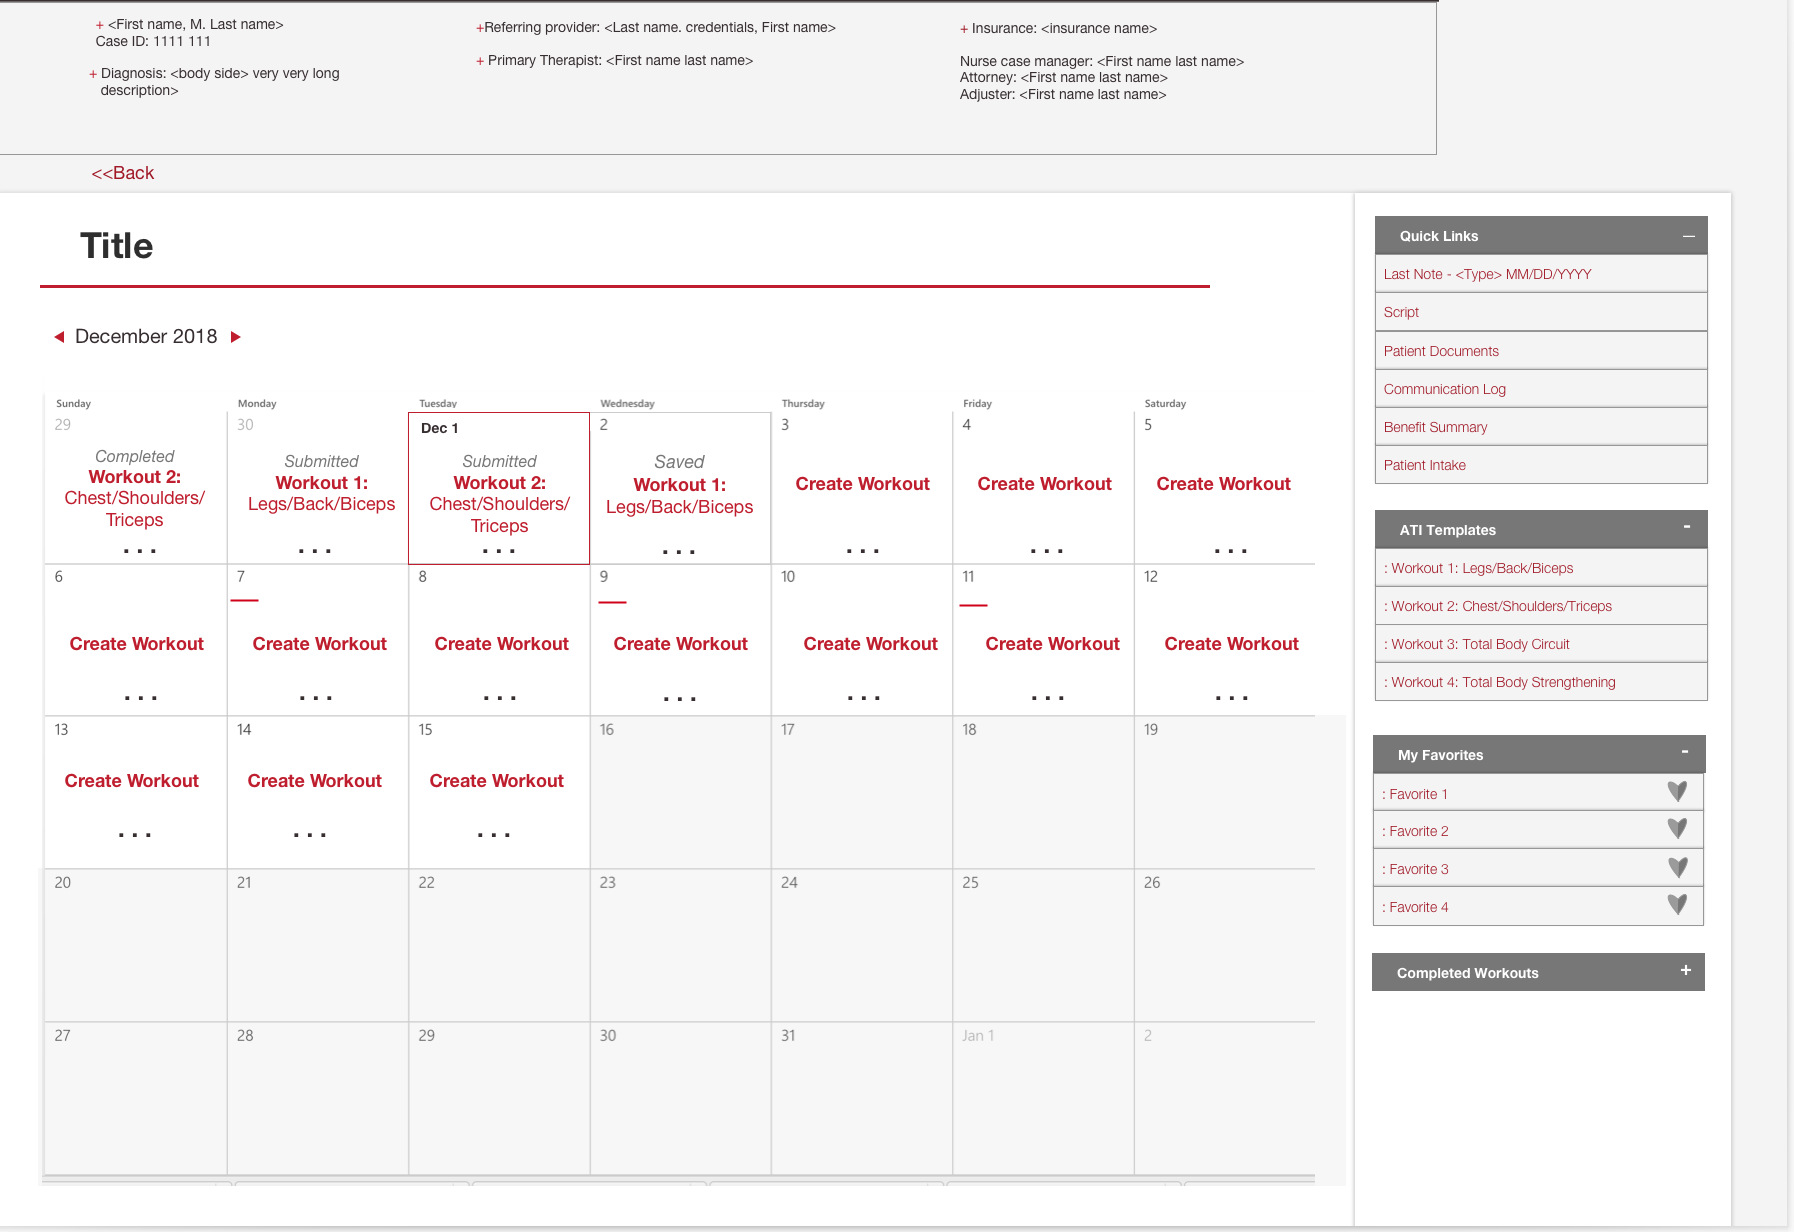Select template Workout 2: Chest/Shoulders/Triceps

(x=1541, y=606)
